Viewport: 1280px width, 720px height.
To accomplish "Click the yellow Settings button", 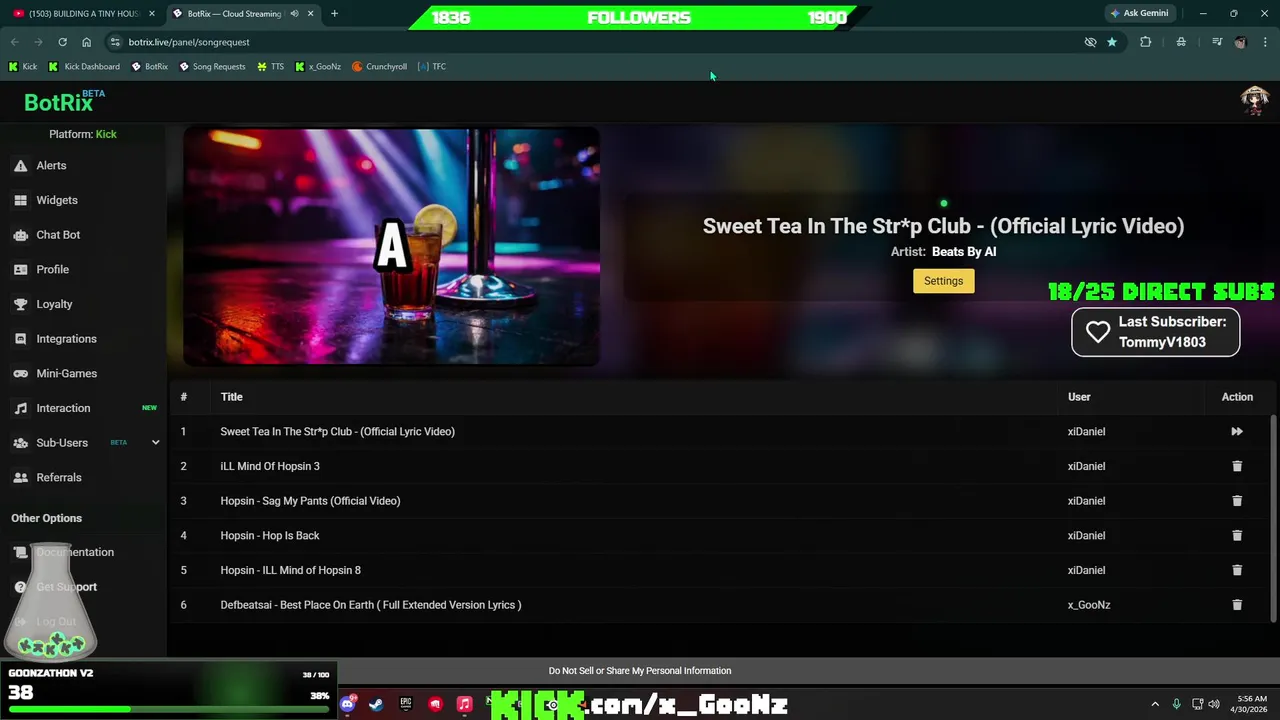I will click(943, 281).
